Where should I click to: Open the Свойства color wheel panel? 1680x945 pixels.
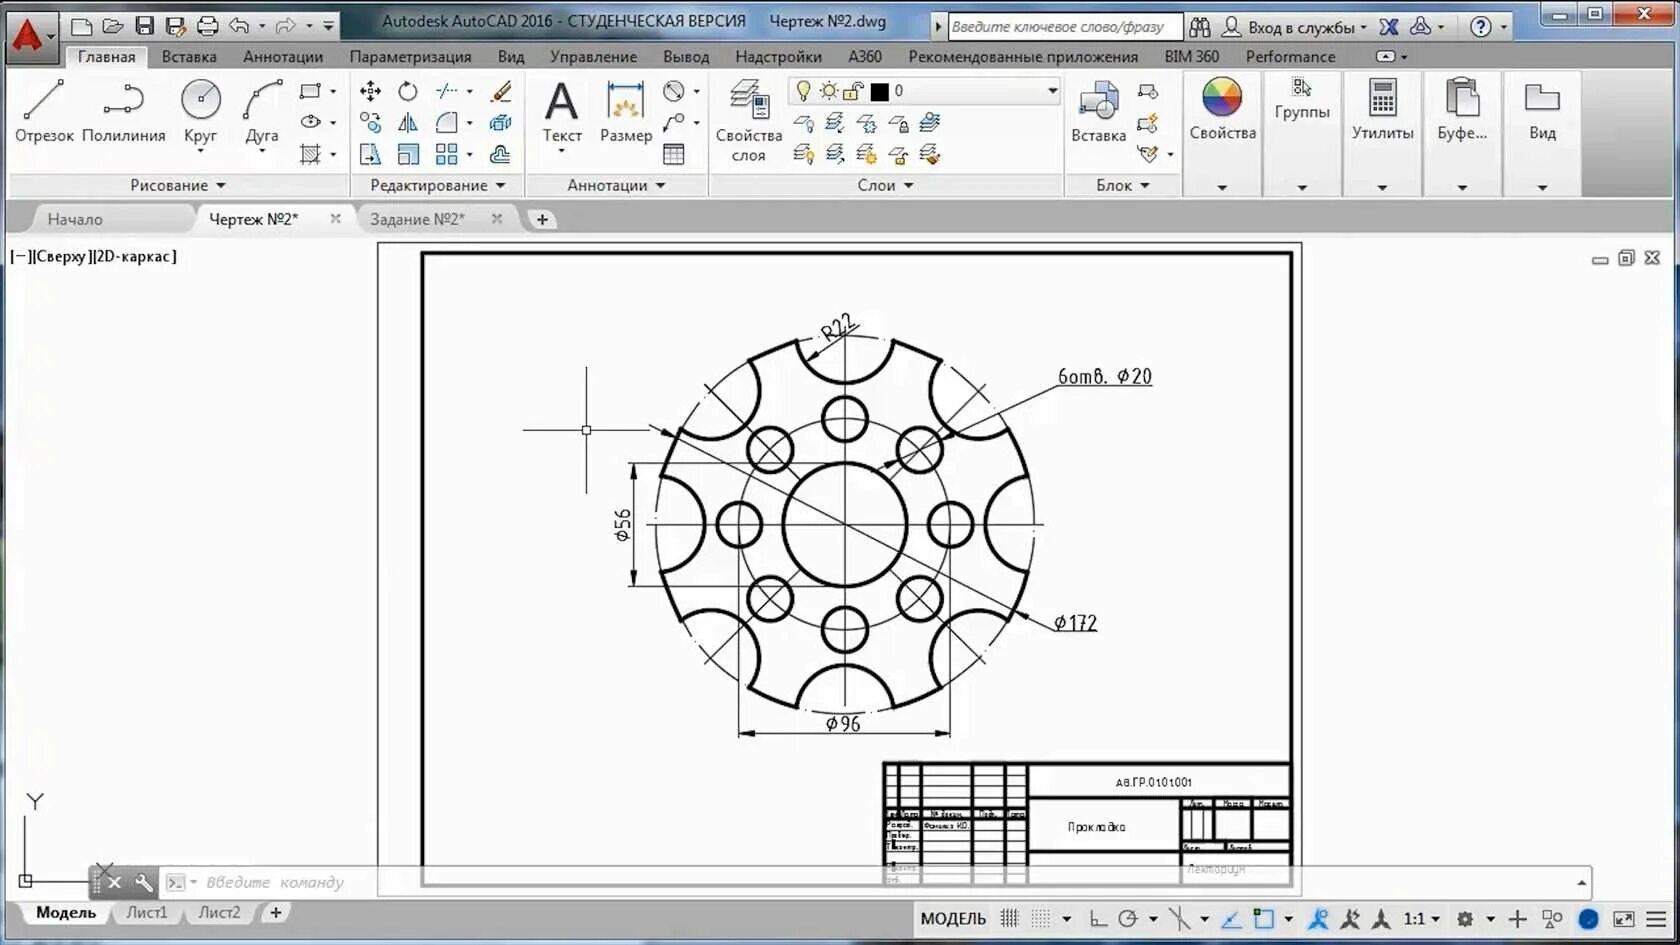(x=1222, y=110)
